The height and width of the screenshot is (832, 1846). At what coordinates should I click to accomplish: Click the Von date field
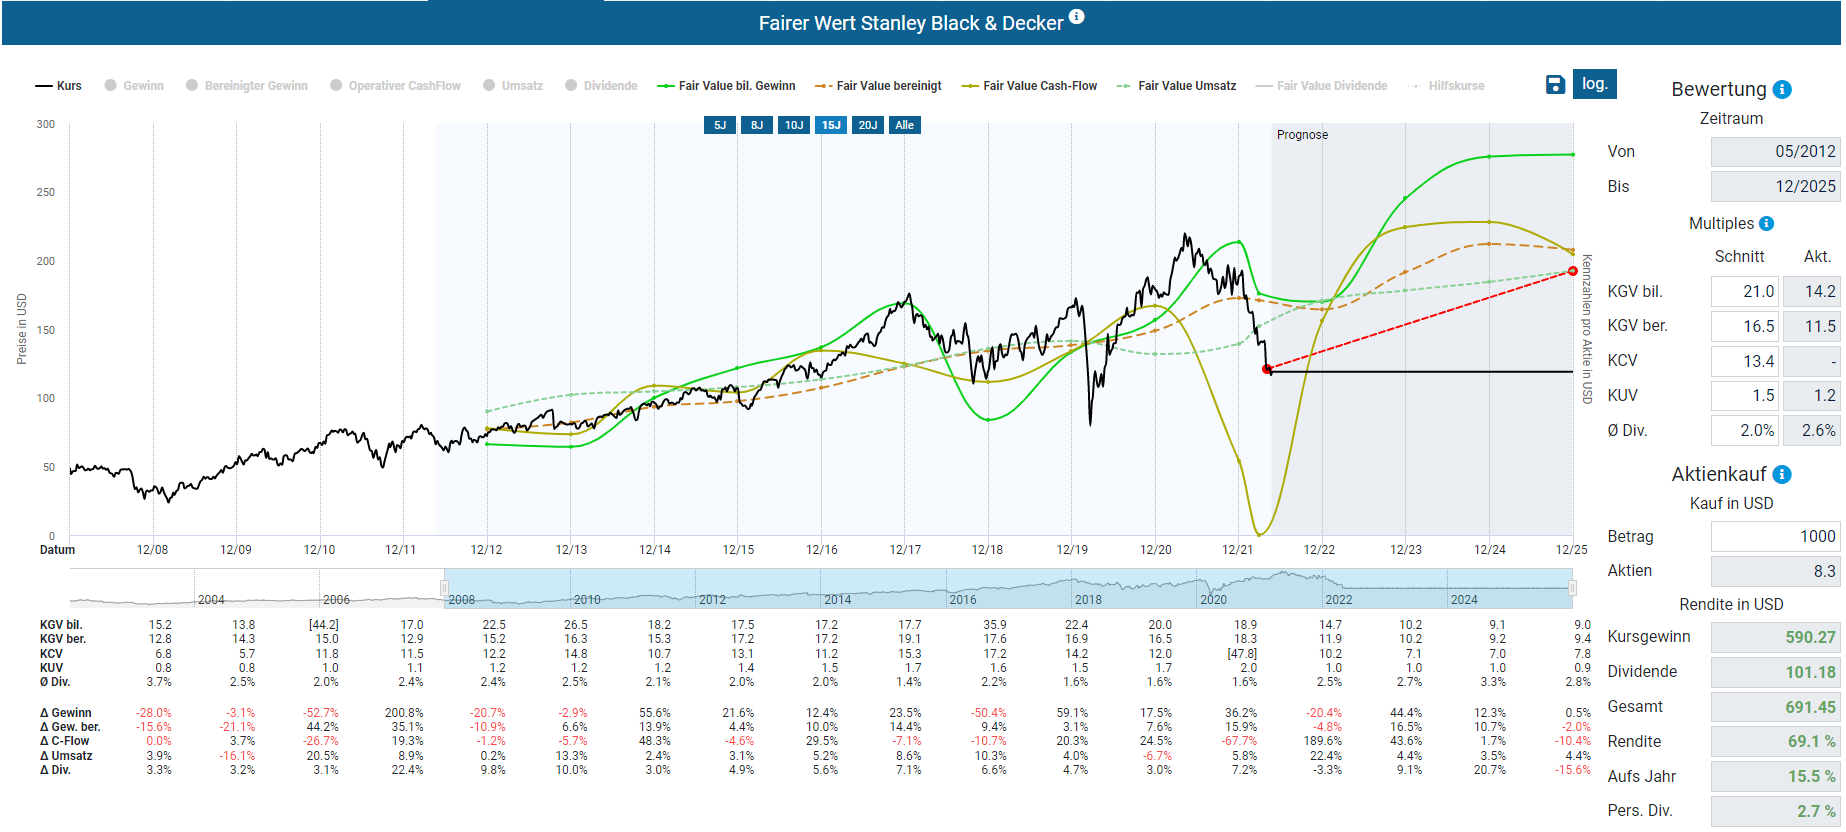coord(1775,152)
